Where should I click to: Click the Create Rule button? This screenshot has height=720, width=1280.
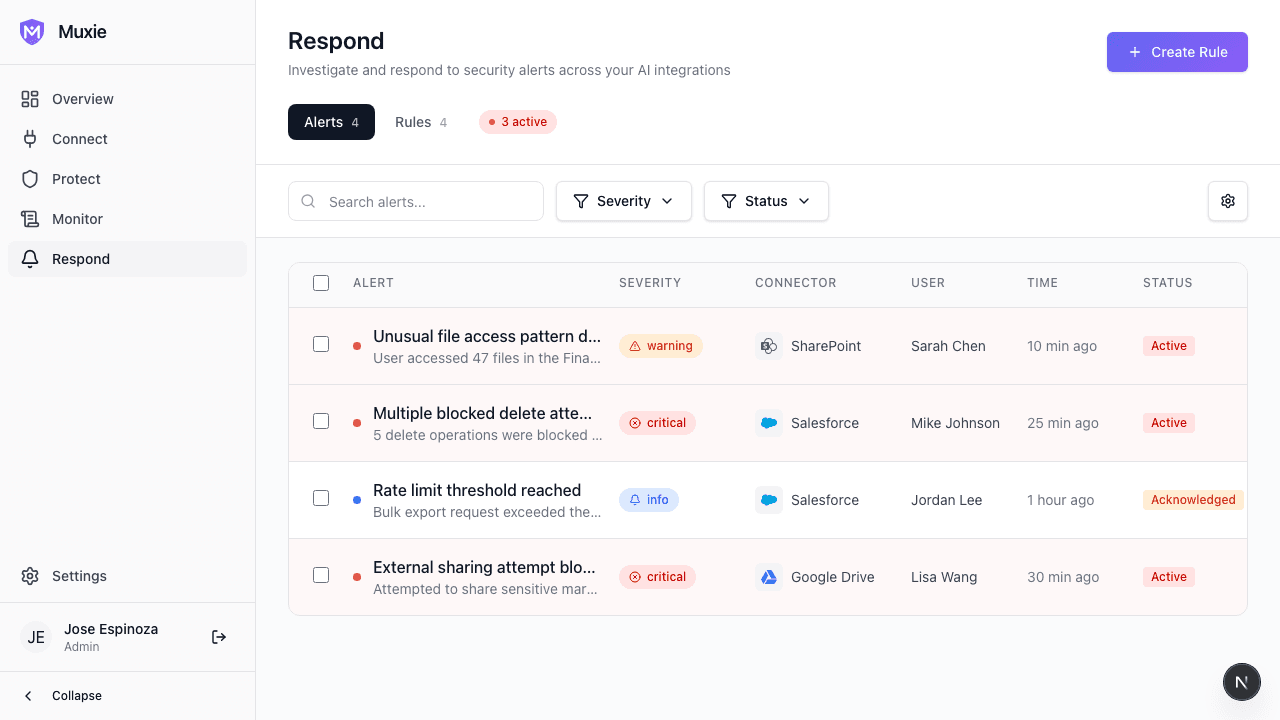1177,52
